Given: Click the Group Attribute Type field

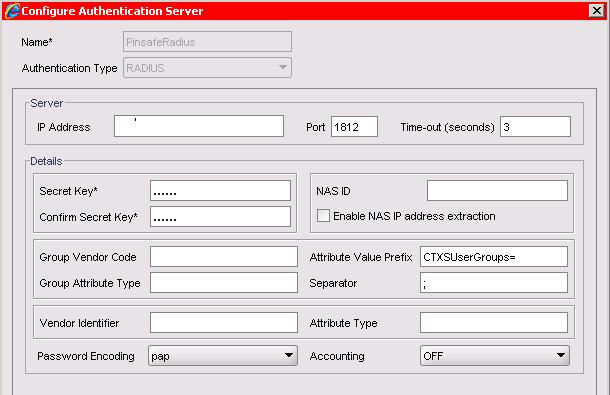Looking at the screenshot, I should pos(224,283).
